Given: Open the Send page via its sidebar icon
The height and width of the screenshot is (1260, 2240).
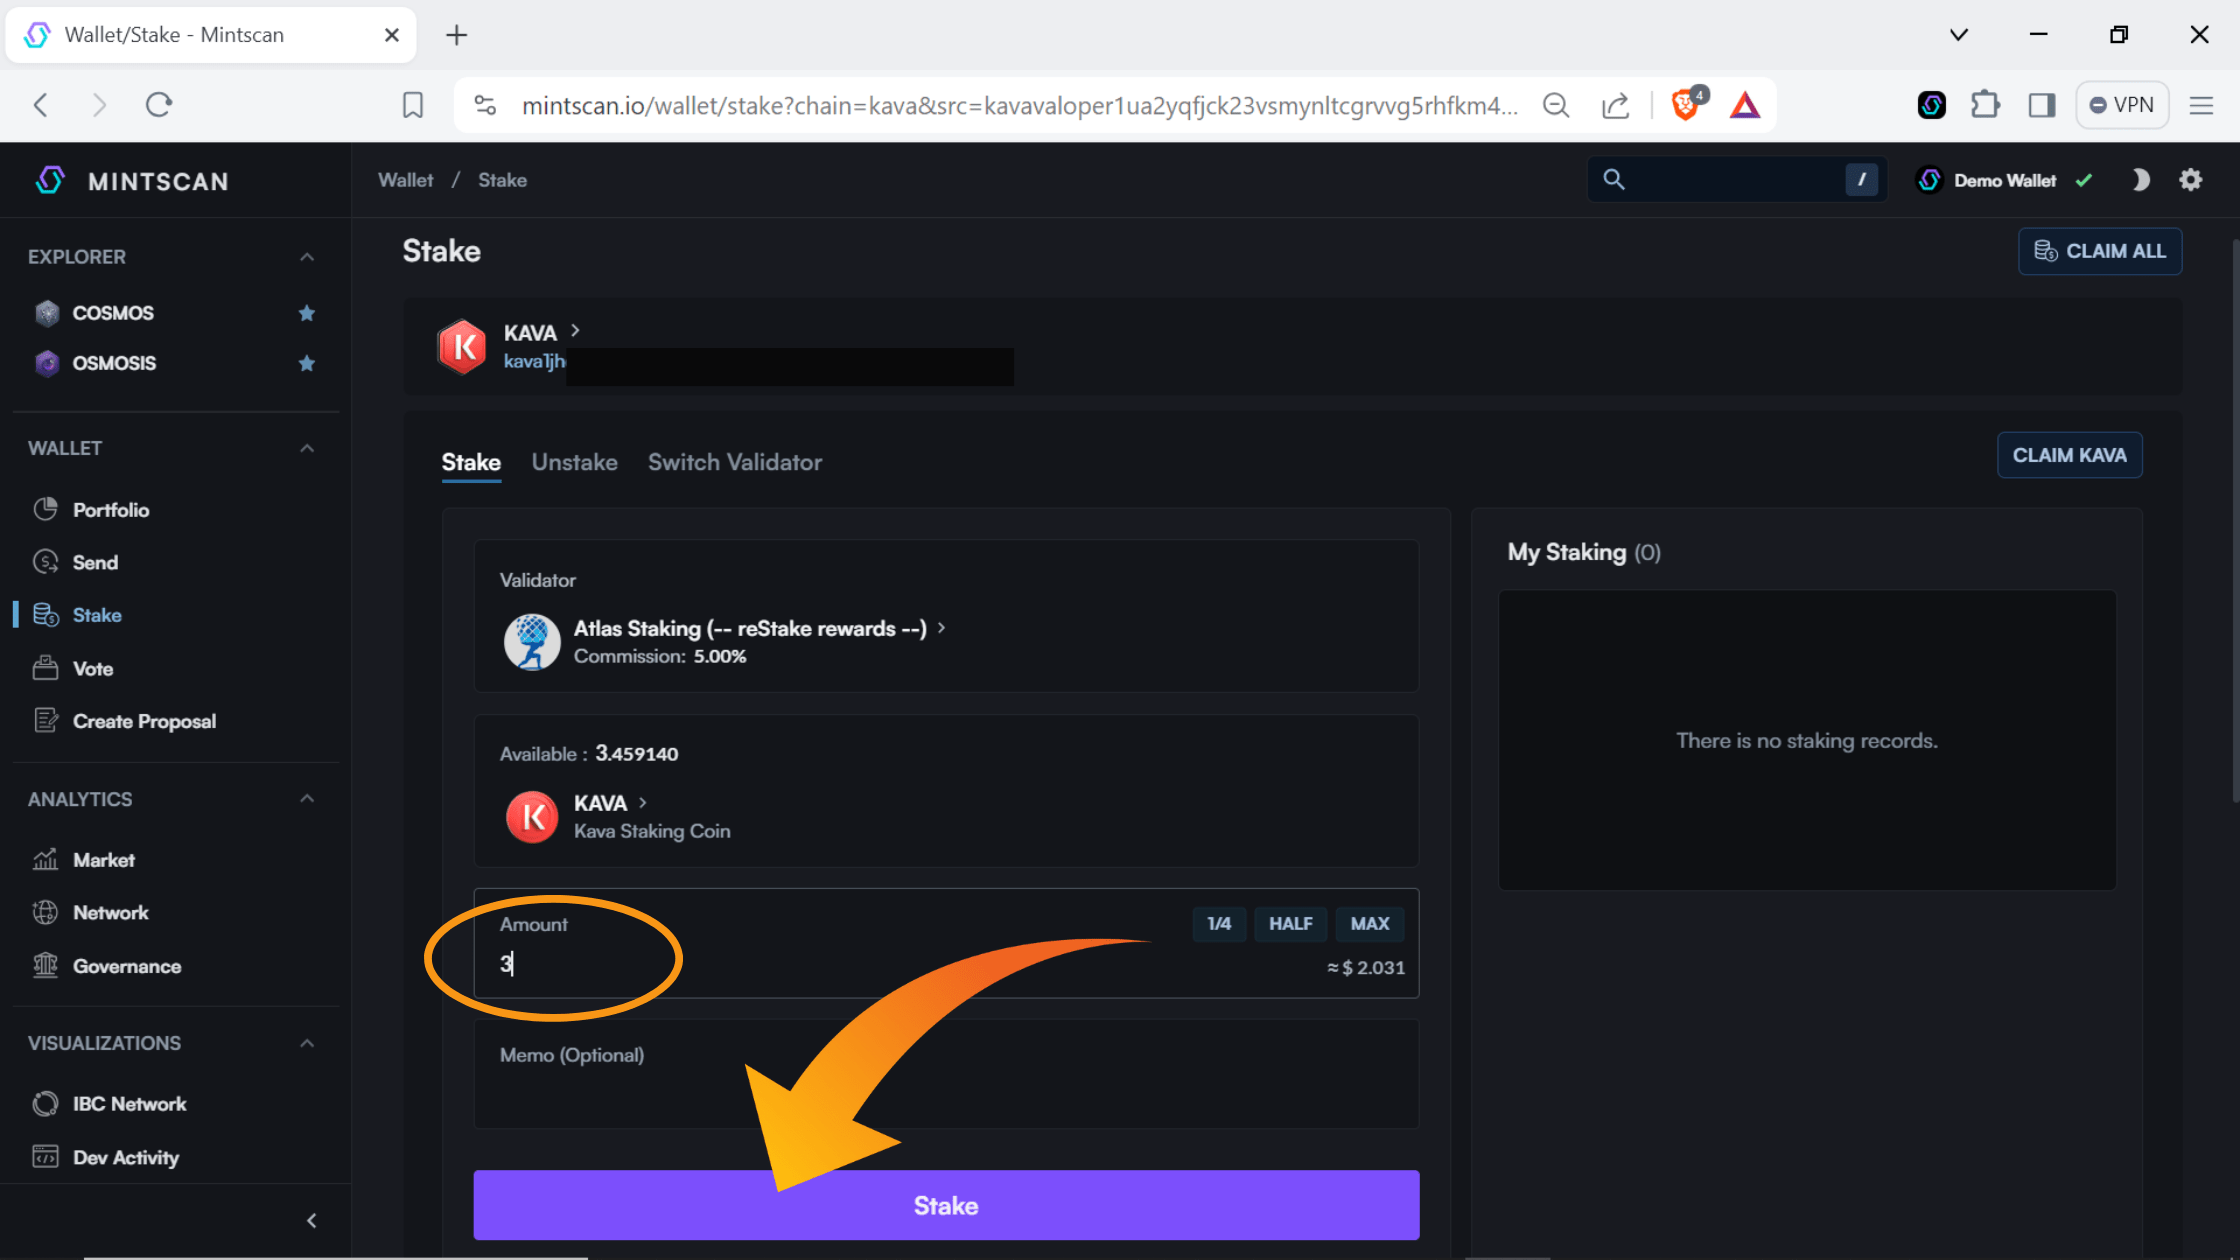Looking at the screenshot, I should (x=46, y=561).
